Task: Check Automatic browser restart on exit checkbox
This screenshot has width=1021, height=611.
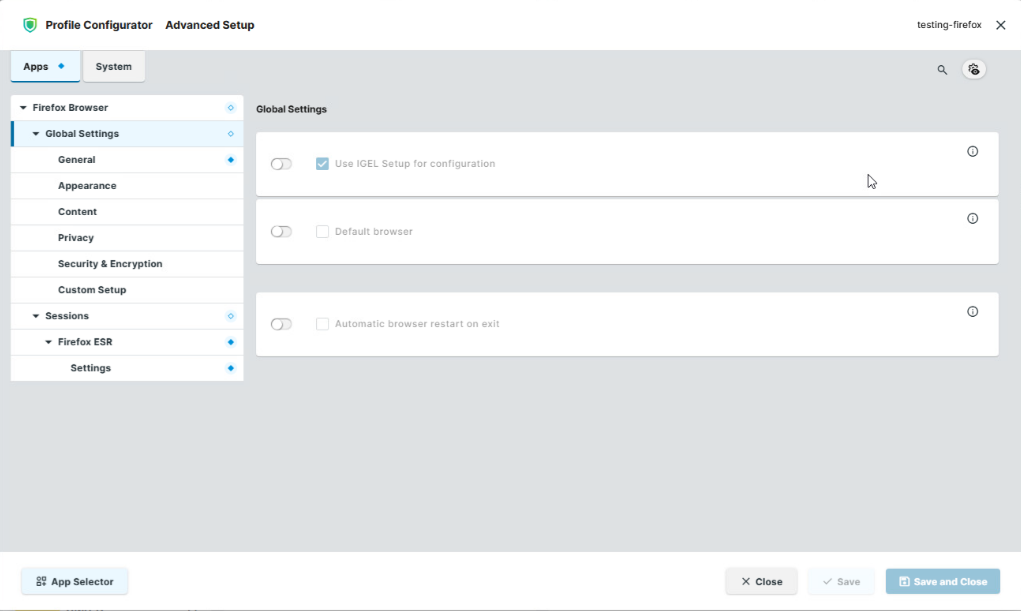Action: [322, 324]
